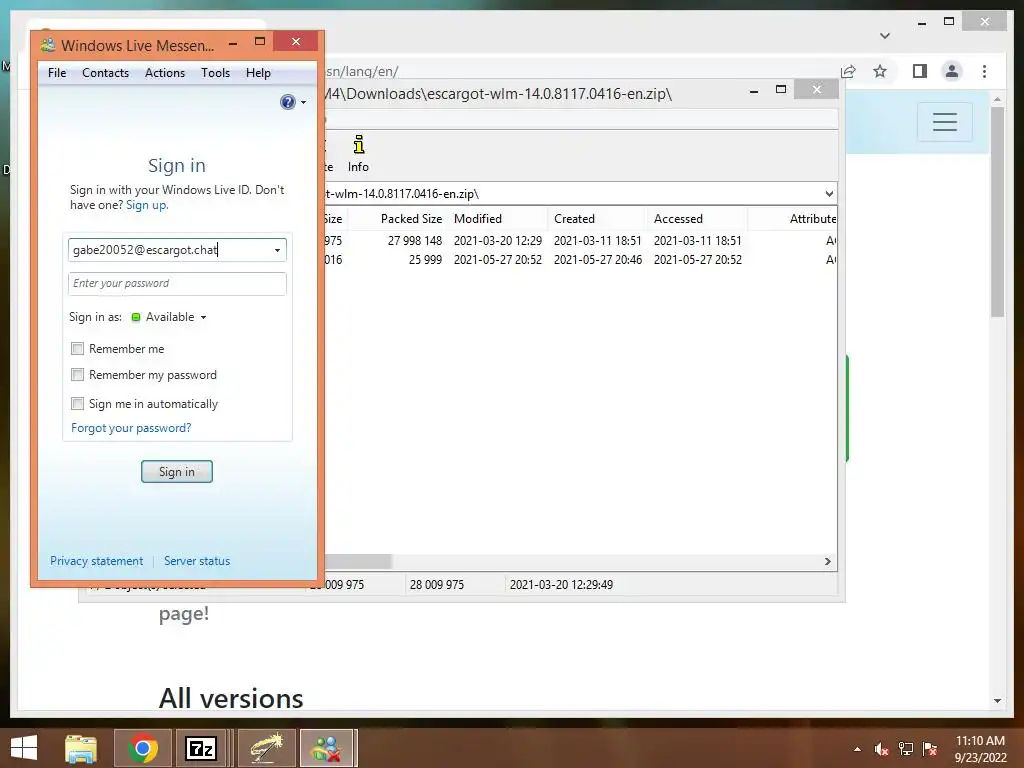
Task: Click Forgot your password link
Action: pos(131,428)
